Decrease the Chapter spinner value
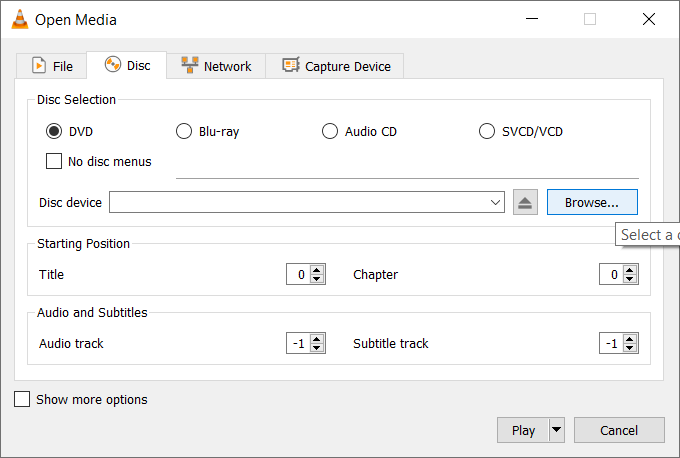Viewport: 680px width, 458px height. [x=631, y=279]
